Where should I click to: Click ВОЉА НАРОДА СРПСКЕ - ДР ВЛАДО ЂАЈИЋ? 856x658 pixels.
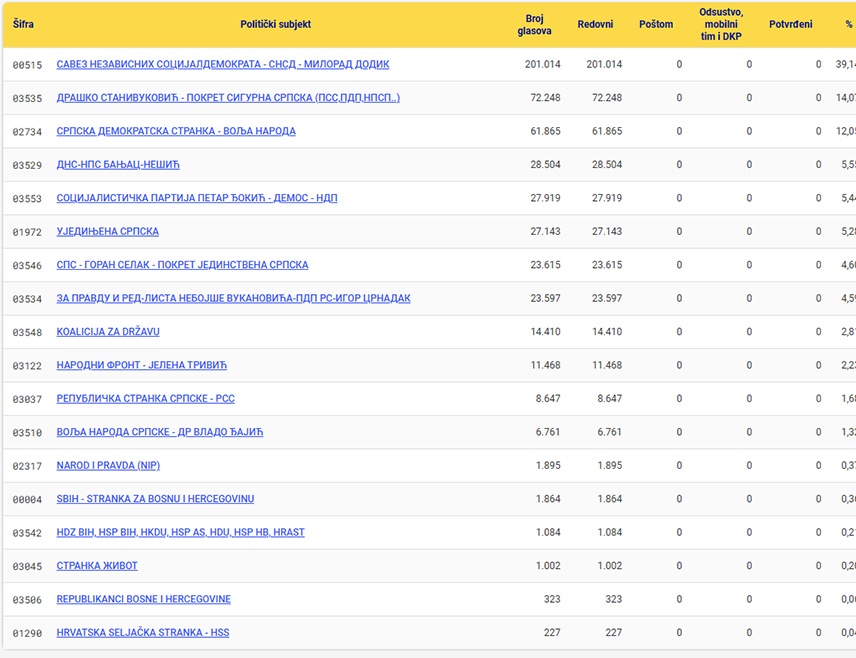coord(160,432)
